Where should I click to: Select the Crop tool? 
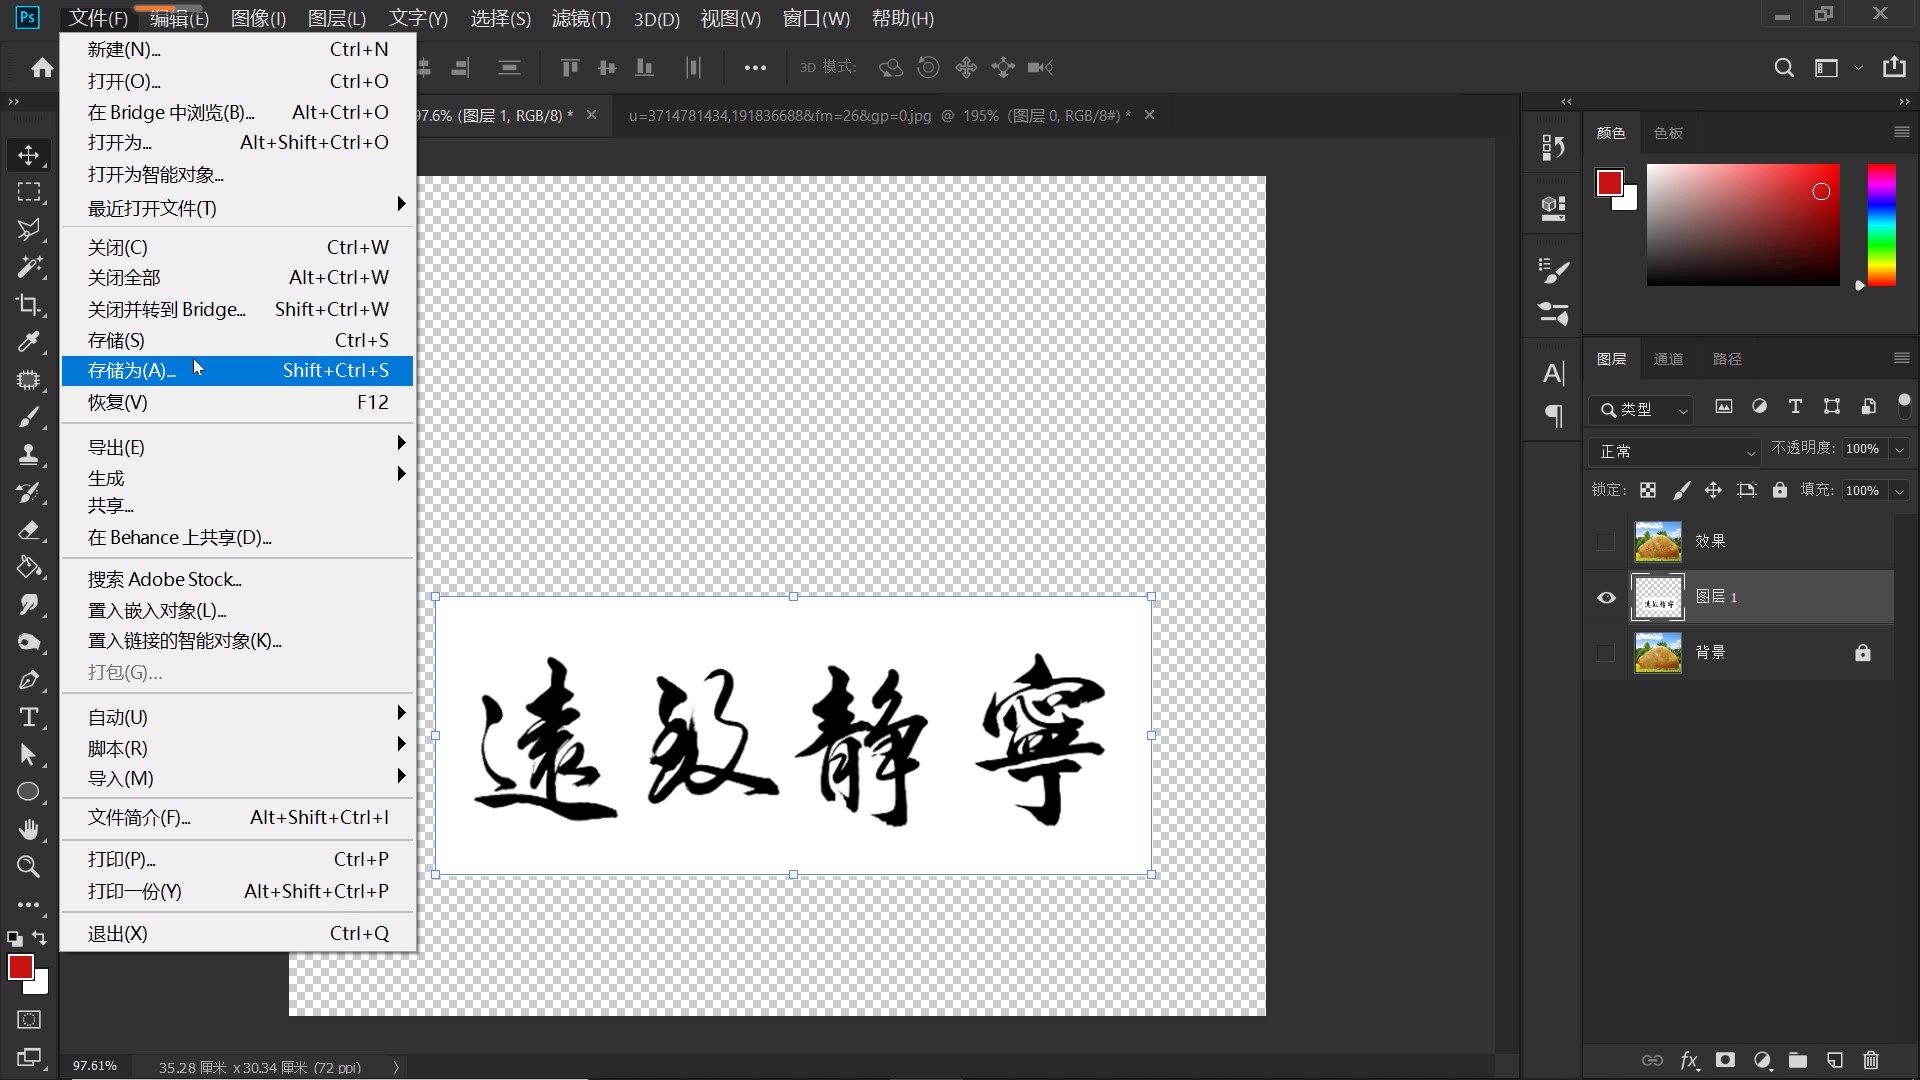coord(29,305)
